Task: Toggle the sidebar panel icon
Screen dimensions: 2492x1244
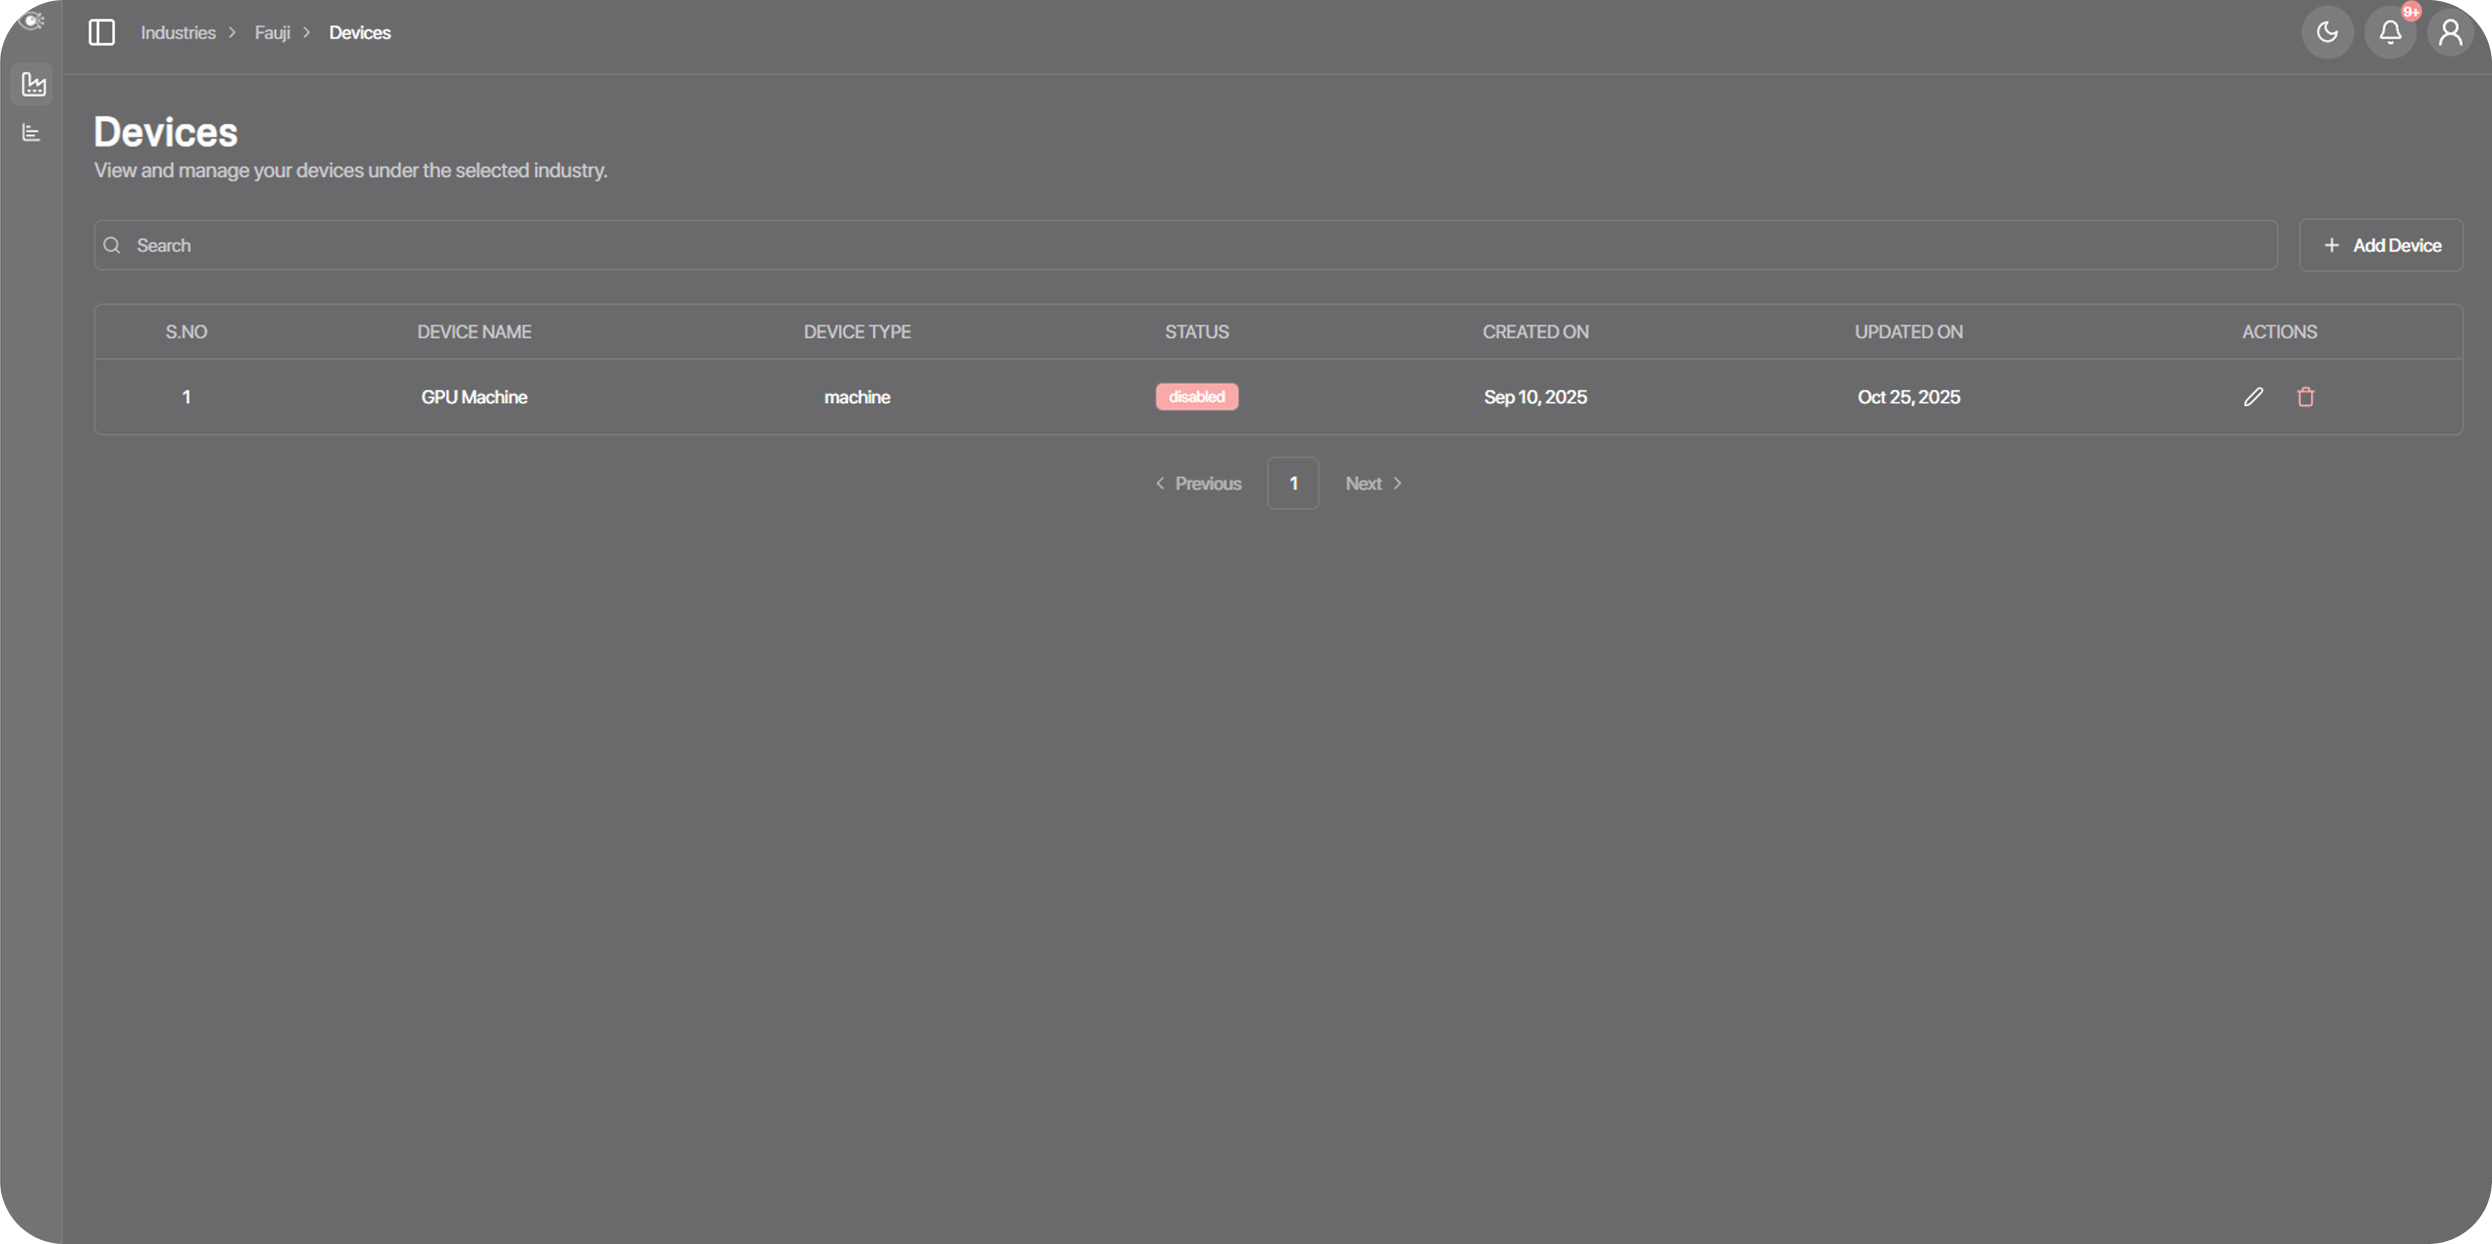Action: coord(102,33)
